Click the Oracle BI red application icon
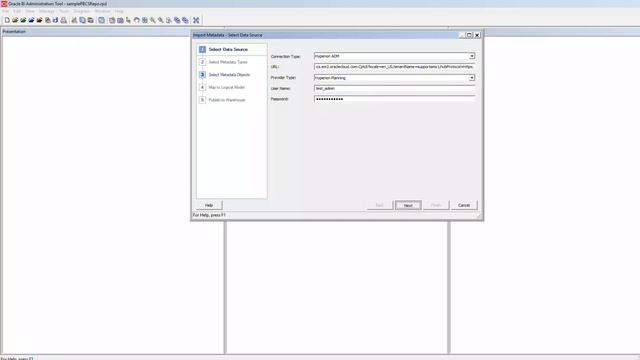Image resolution: width=640 pixels, height=360 pixels. 4,4
